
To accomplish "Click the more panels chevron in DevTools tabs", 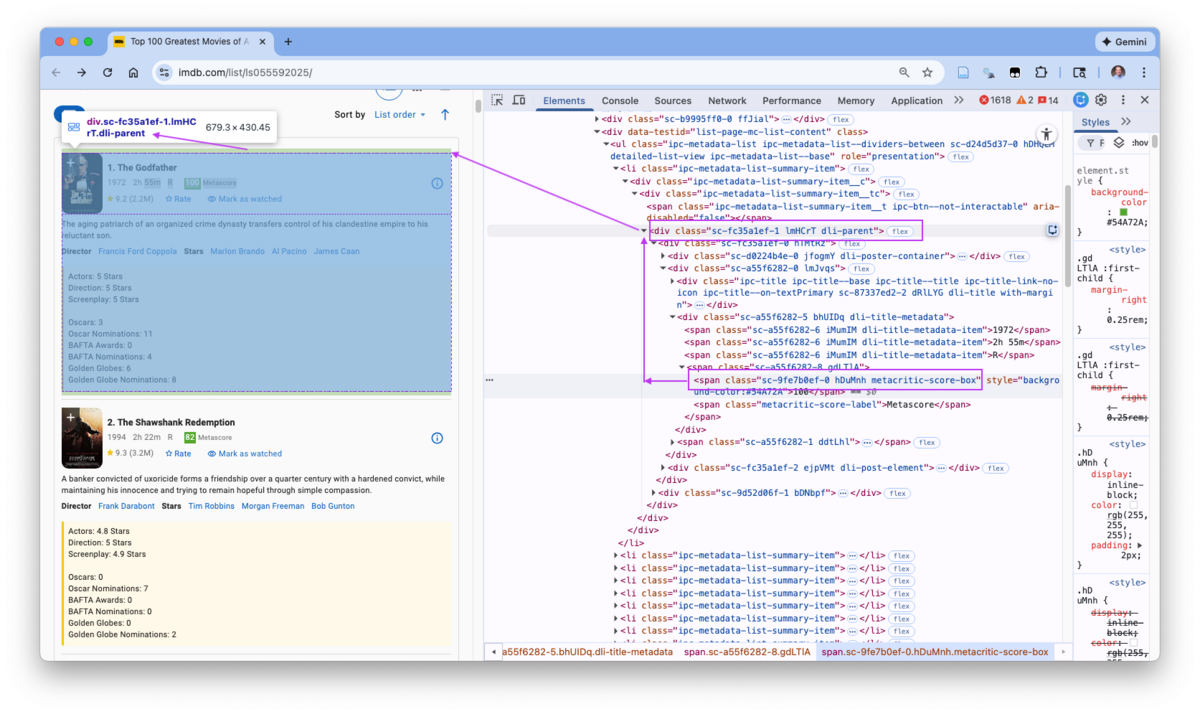I will (959, 100).
